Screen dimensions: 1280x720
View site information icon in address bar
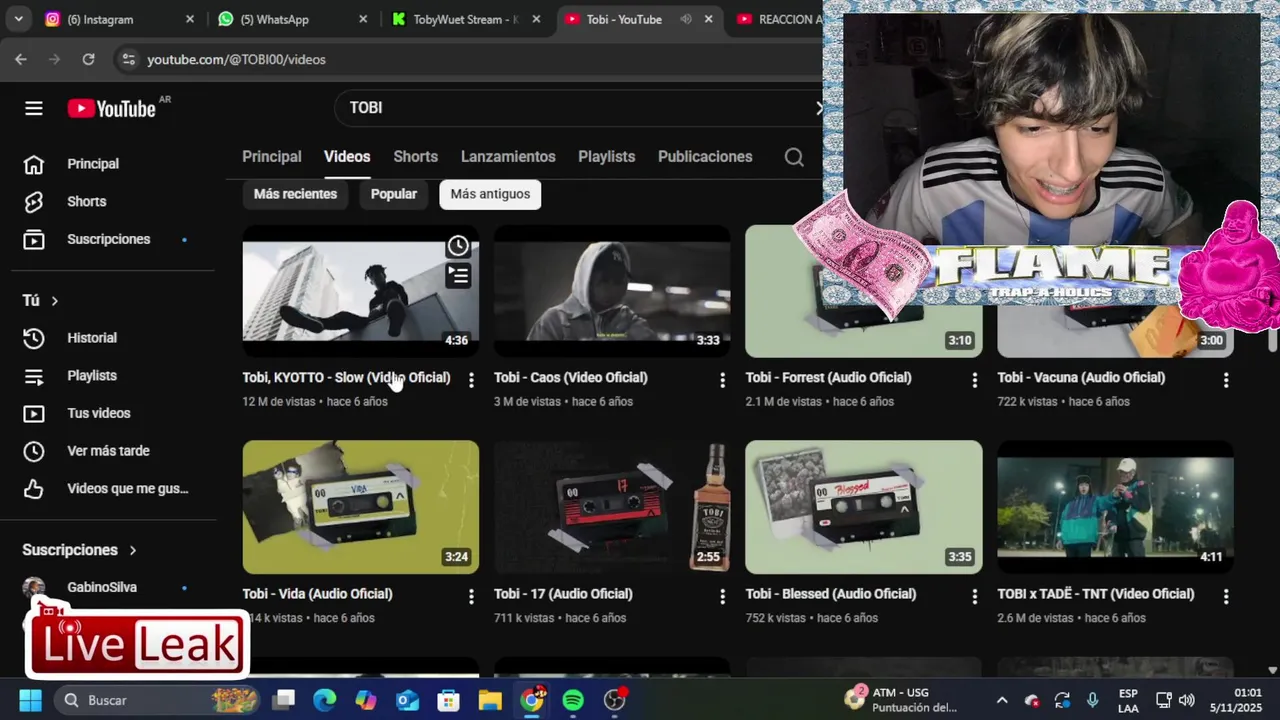pyautogui.click(x=128, y=59)
